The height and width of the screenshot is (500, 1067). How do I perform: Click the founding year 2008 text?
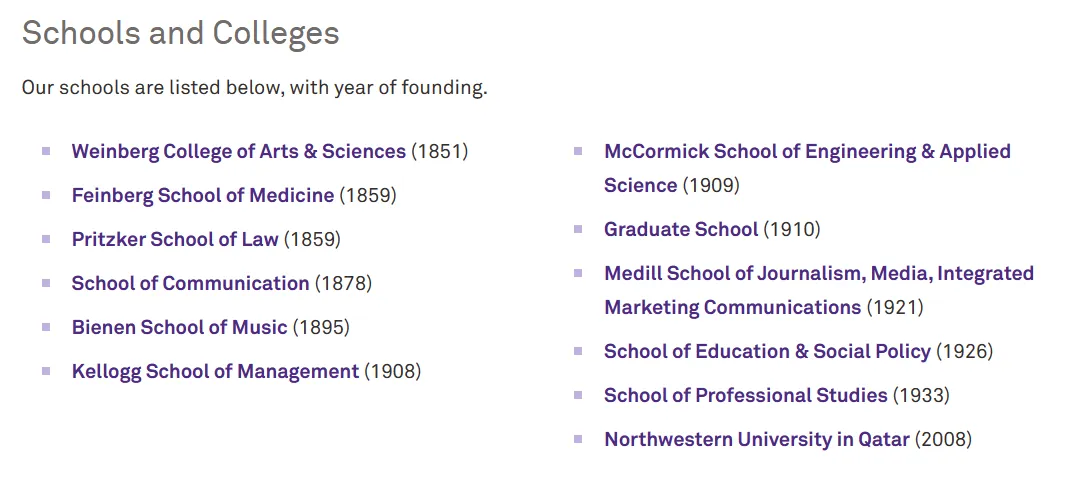point(943,440)
